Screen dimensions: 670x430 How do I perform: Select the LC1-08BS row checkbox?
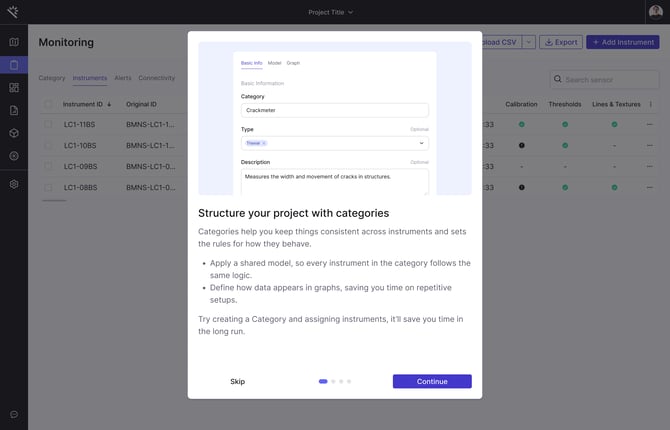coord(48,187)
